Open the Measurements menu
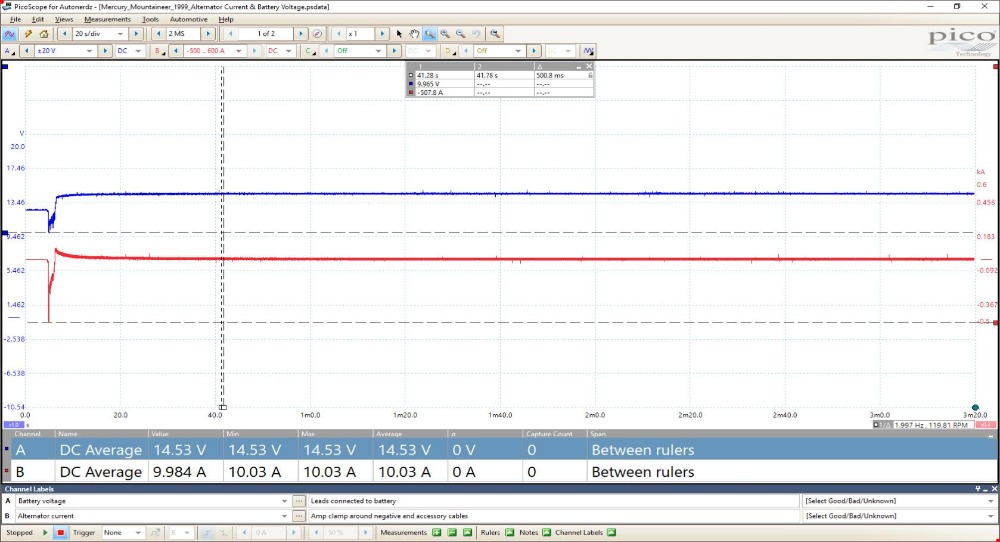Viewport: 1000px width, 542px height. click(107, 19)
